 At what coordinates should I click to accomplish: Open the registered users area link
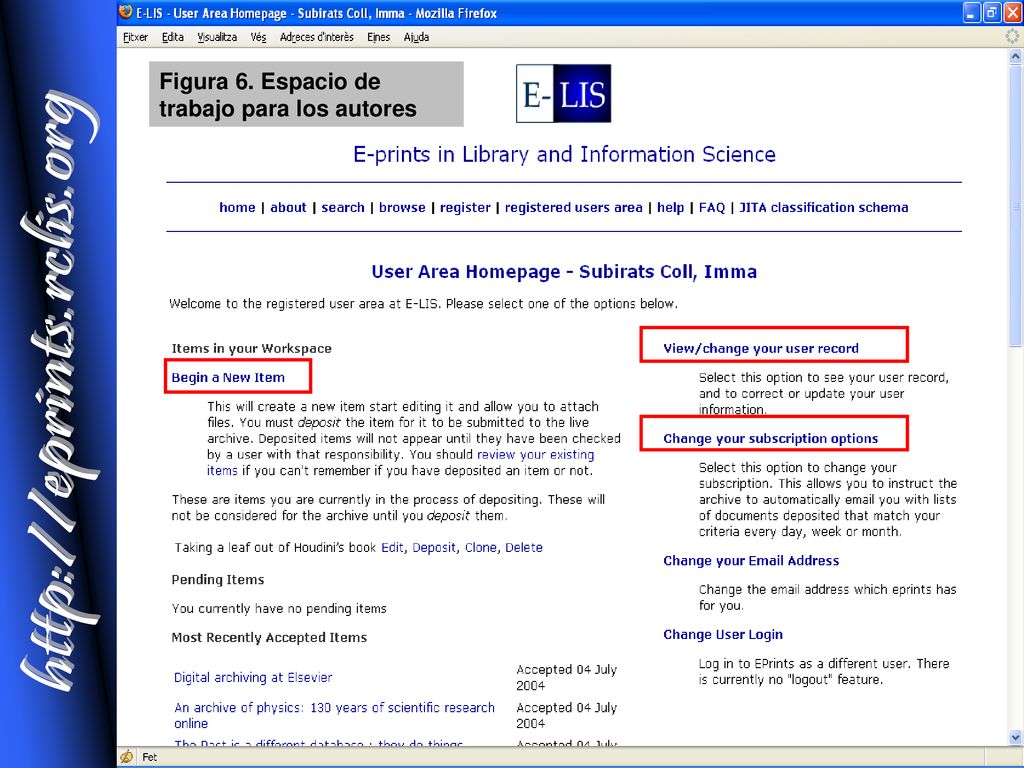(573, 207)
